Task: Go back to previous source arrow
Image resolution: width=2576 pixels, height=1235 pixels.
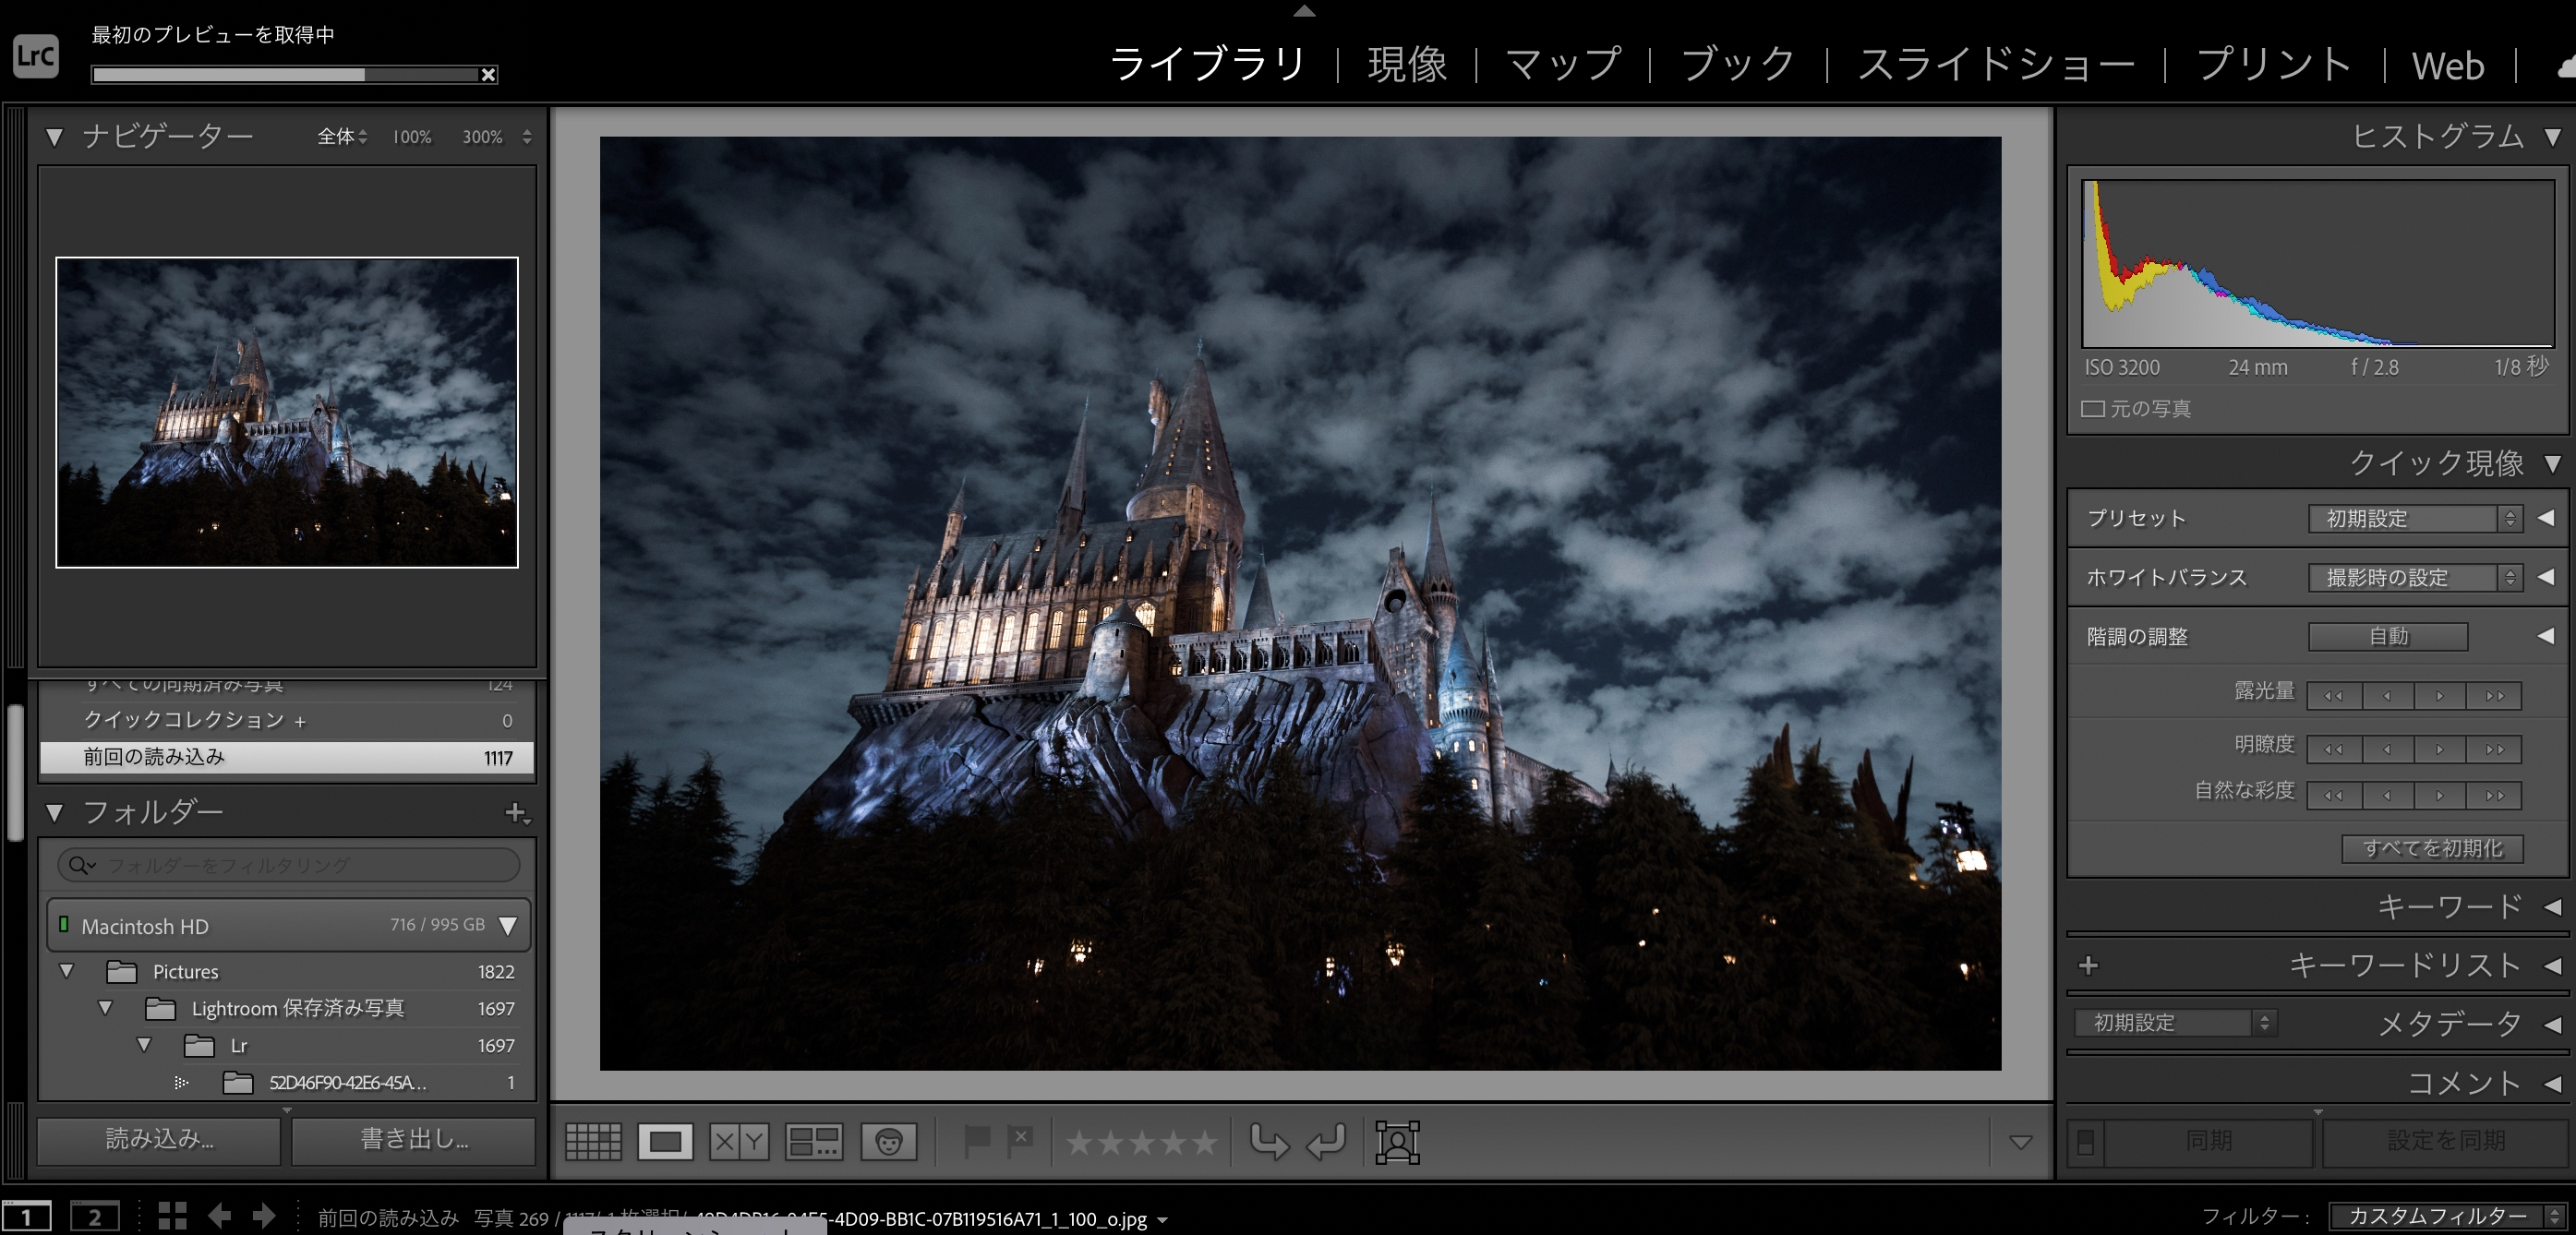Action: pyautogui.click(x=219, y=1216)
